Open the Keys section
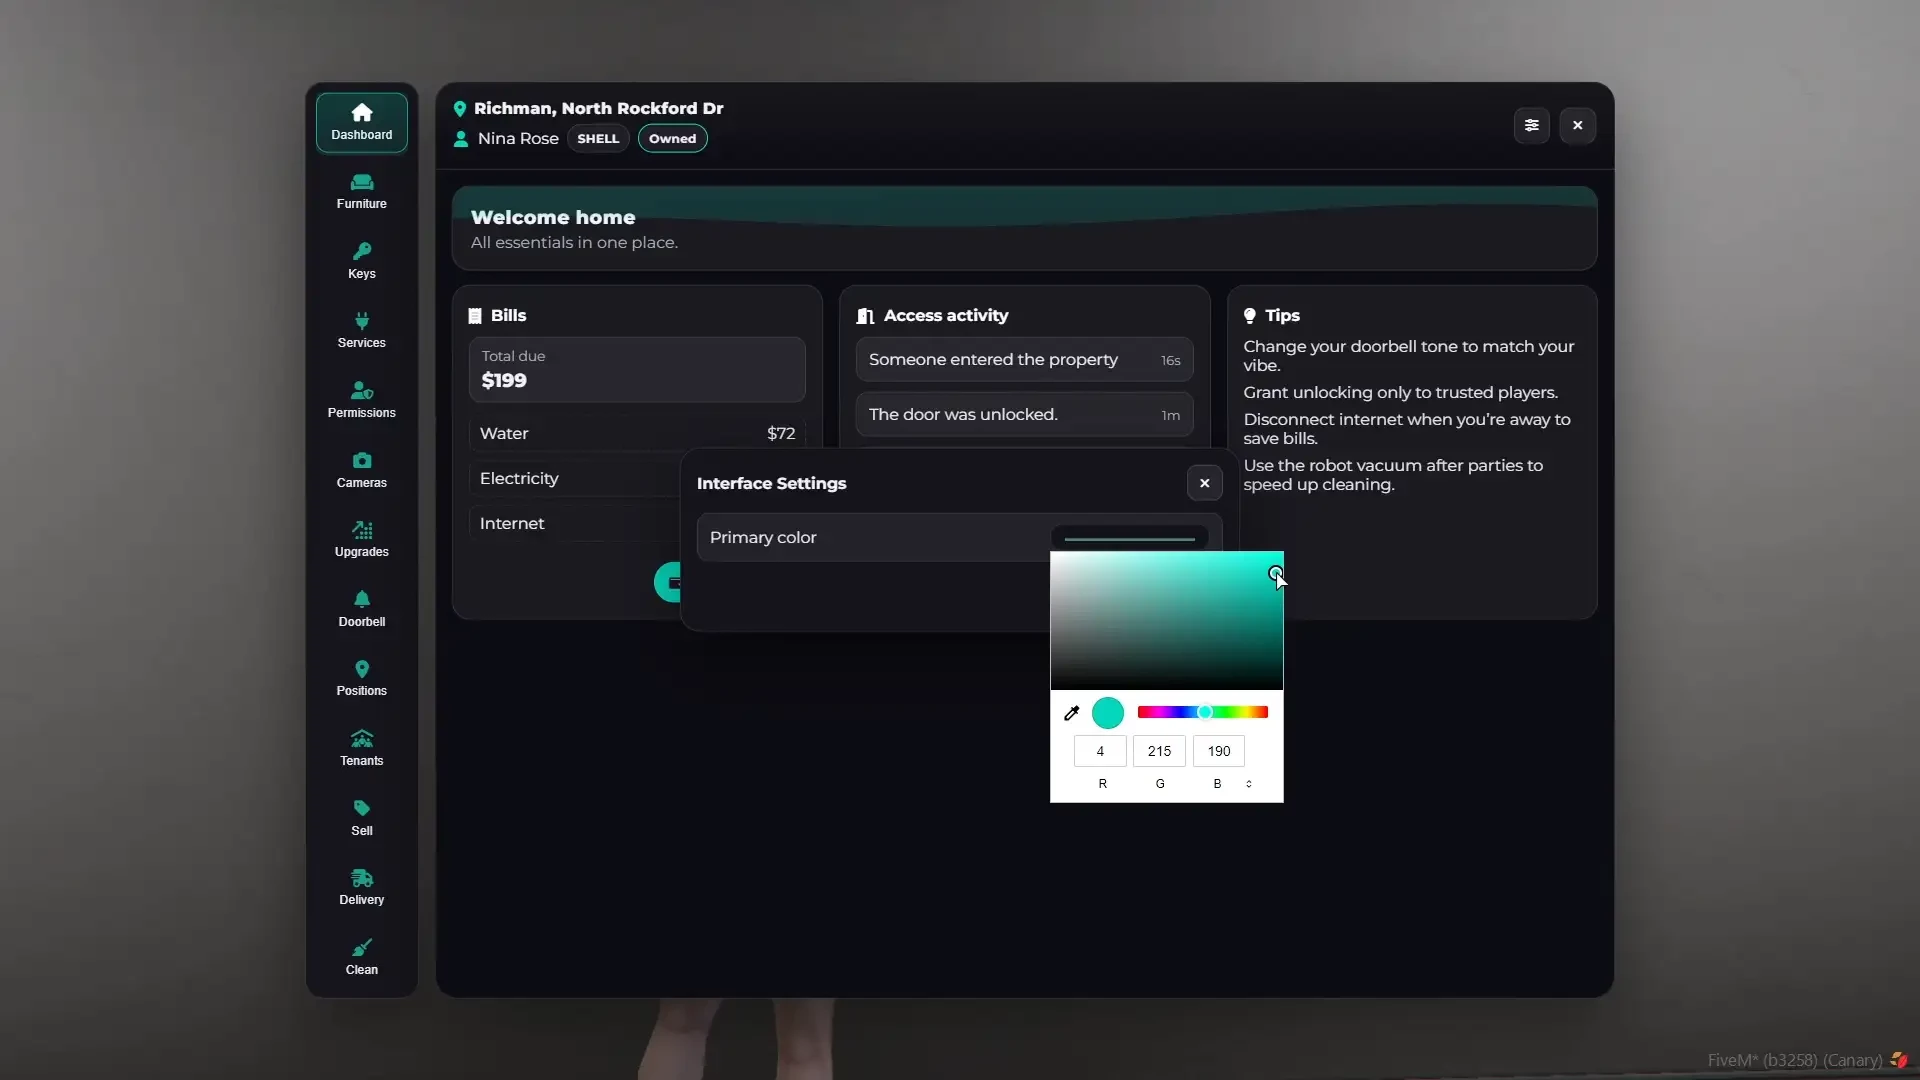The height and width of the screenshot is (1080, 1920). coord(361,261)
